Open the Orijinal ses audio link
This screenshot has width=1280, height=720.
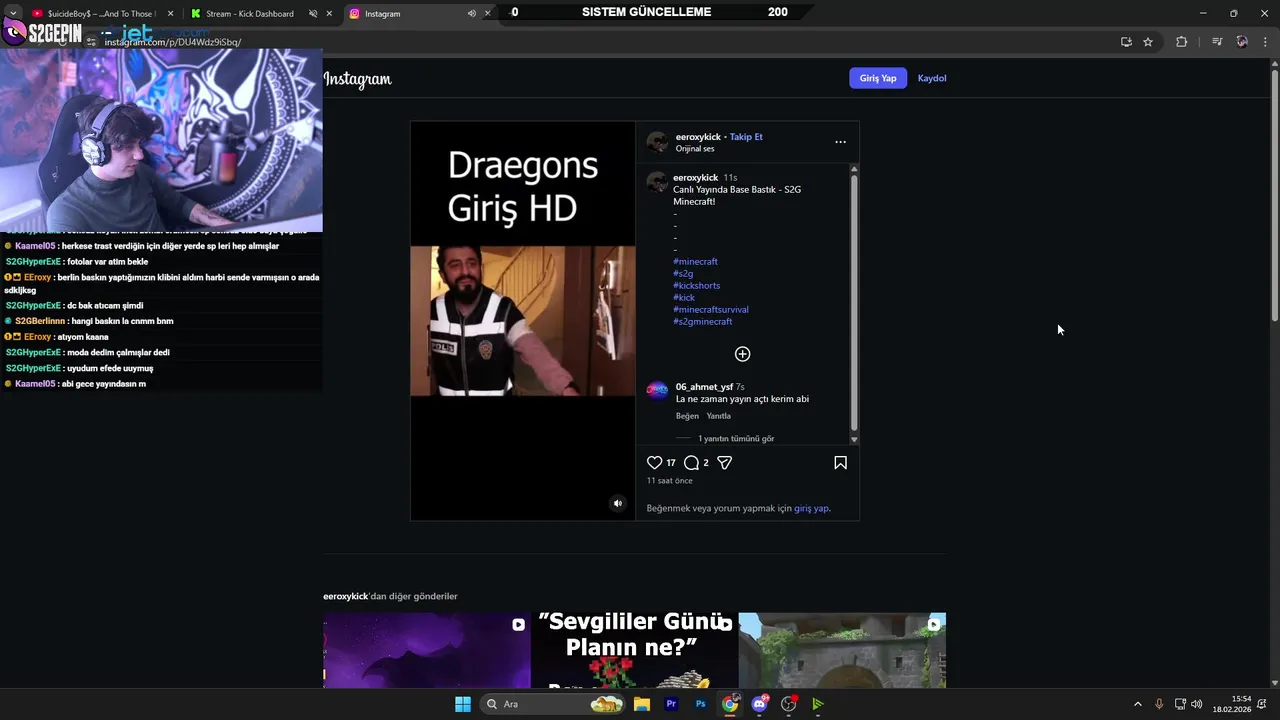tap(695, 149)
